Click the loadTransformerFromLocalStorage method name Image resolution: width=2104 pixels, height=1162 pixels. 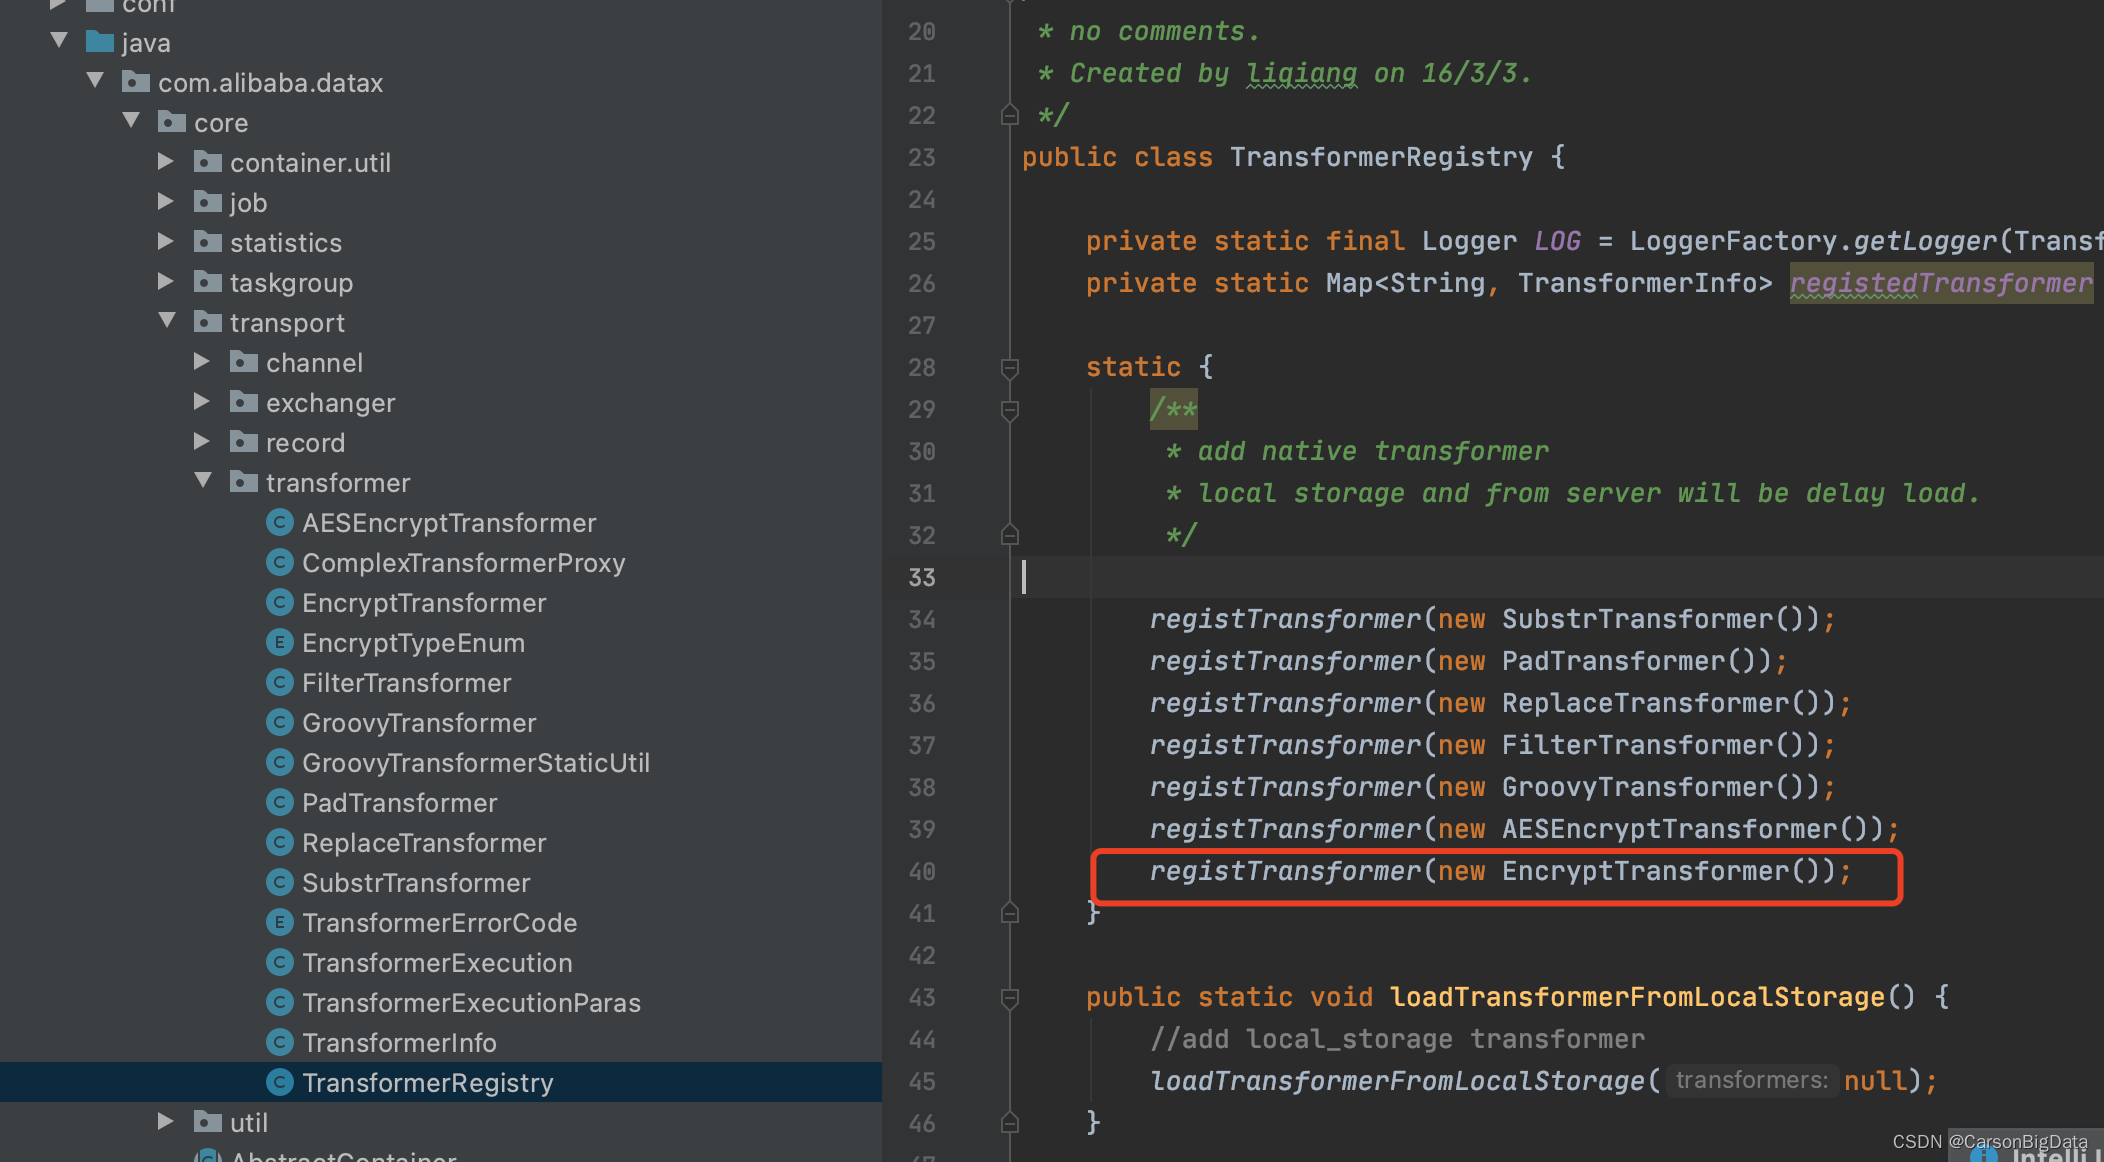[1636, 997]
